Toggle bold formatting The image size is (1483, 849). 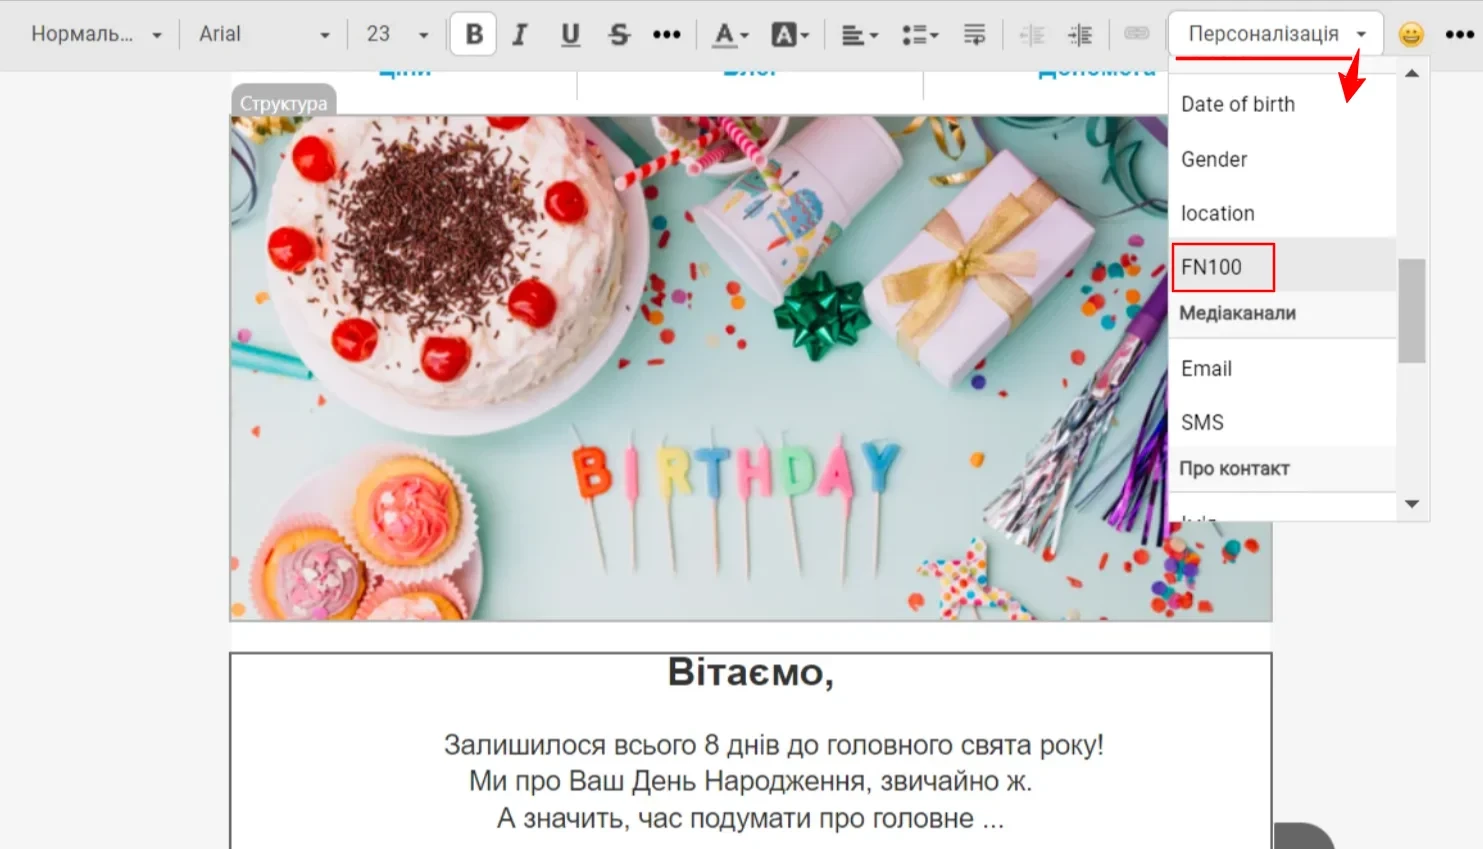pyautogui.click(x=473, y=35)
